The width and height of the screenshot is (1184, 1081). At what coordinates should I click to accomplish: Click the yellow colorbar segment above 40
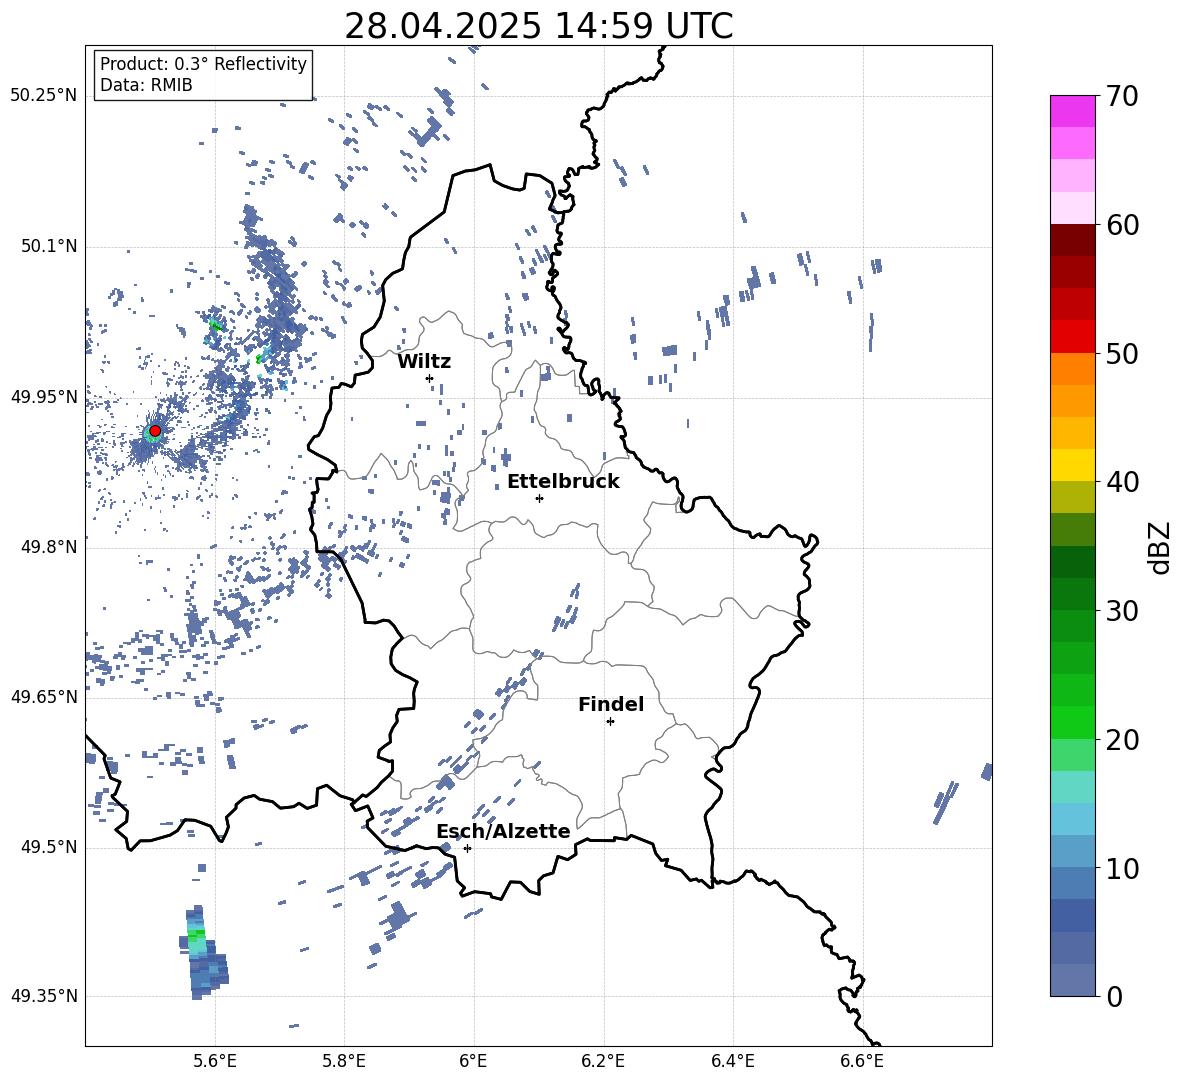[1072, 465]
